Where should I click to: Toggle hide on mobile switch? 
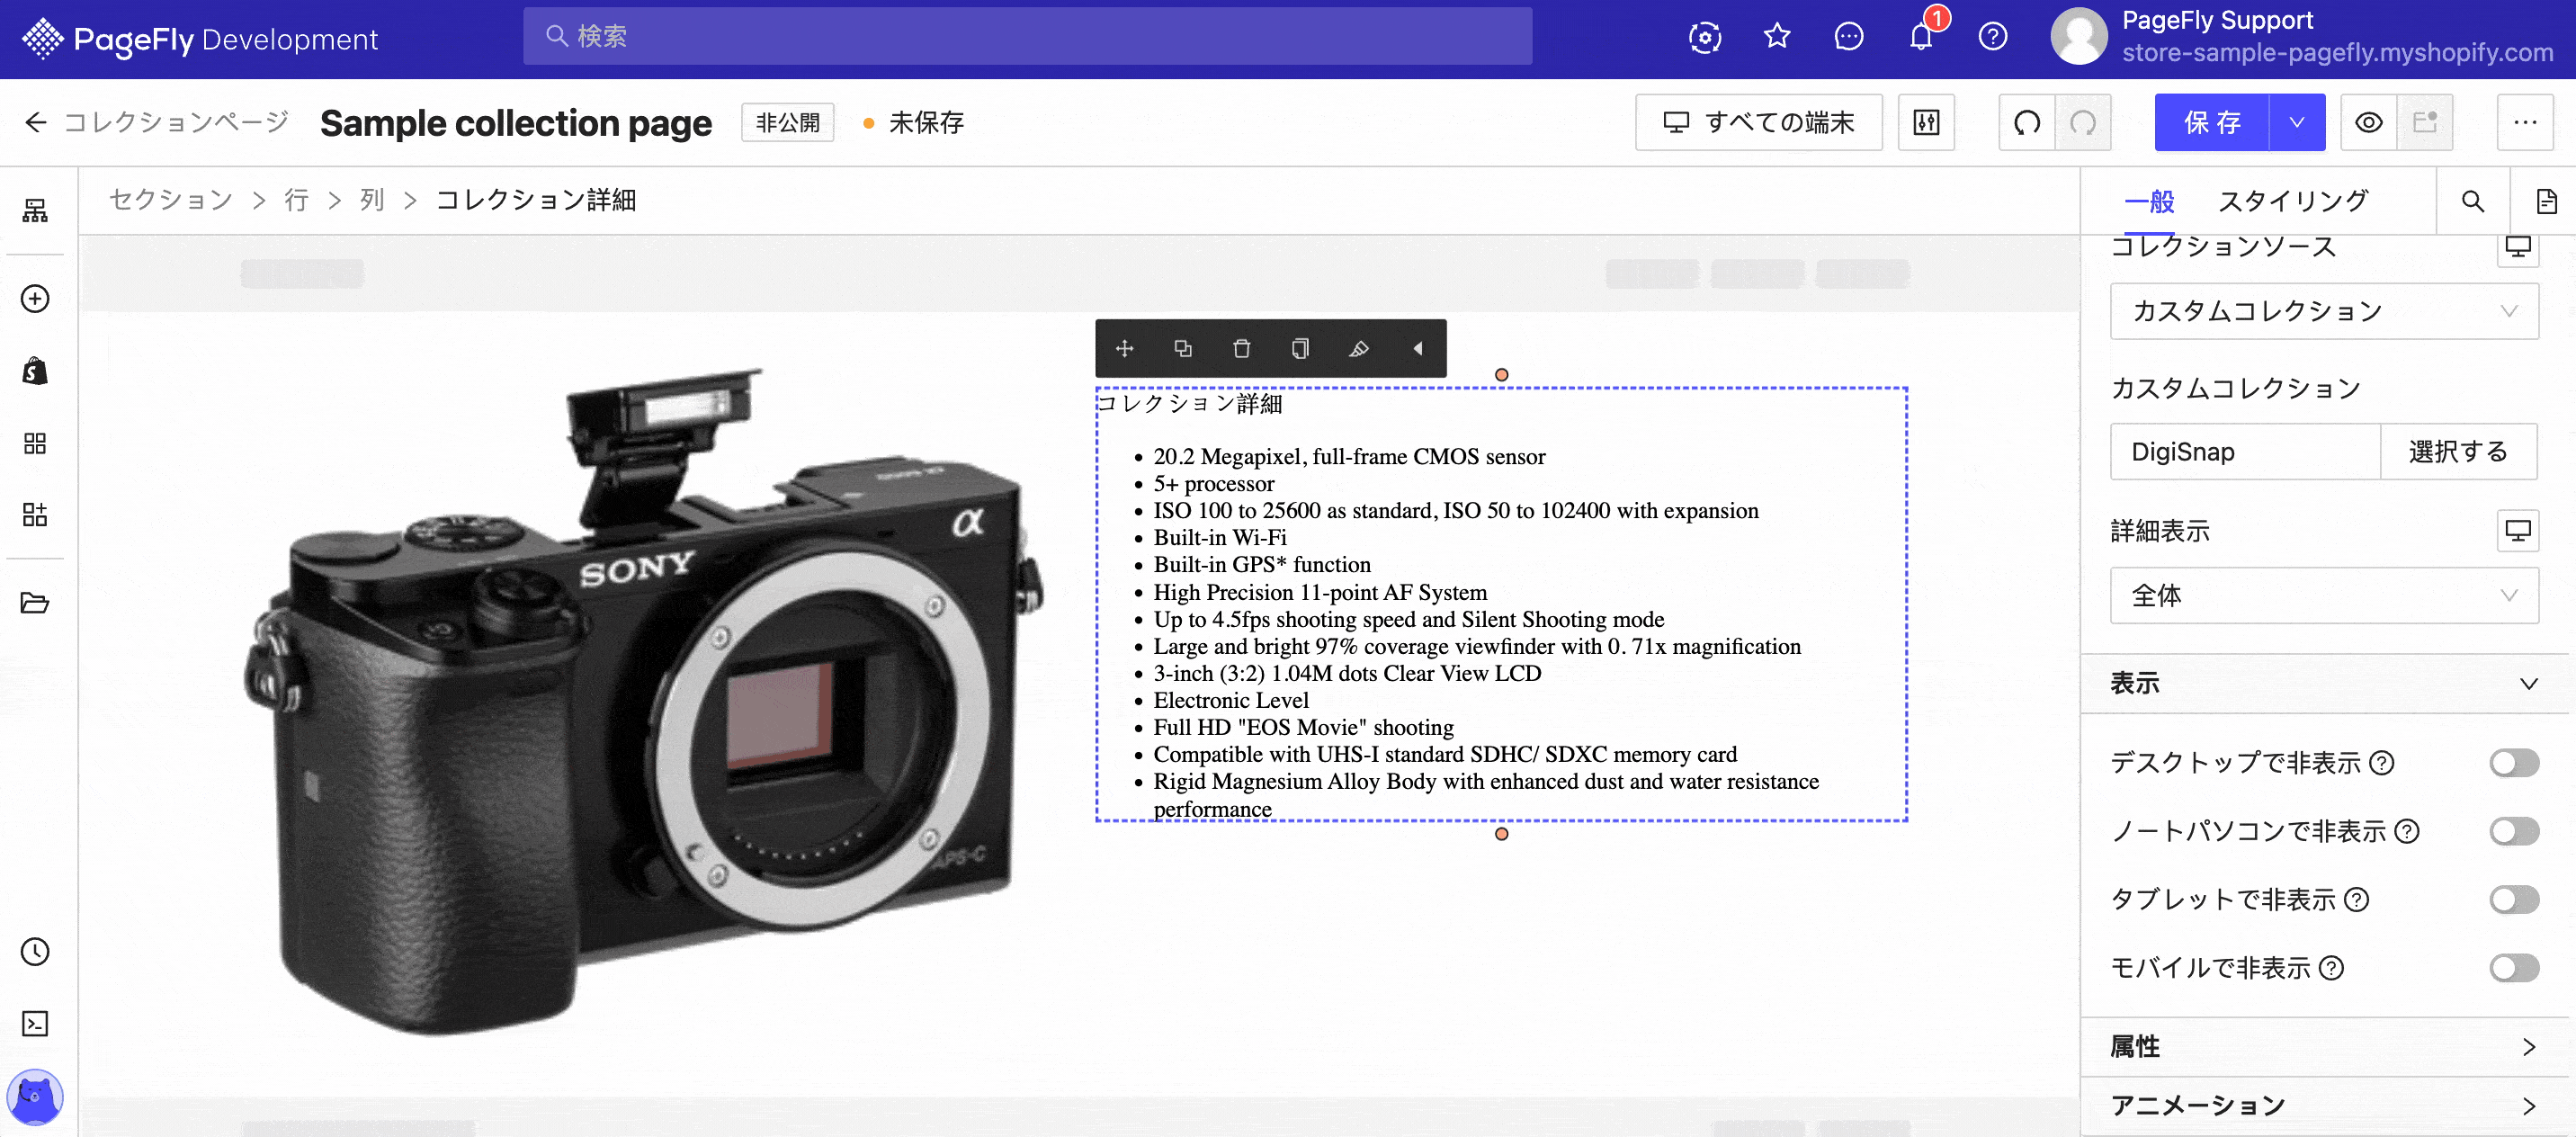click(2514, 968)
